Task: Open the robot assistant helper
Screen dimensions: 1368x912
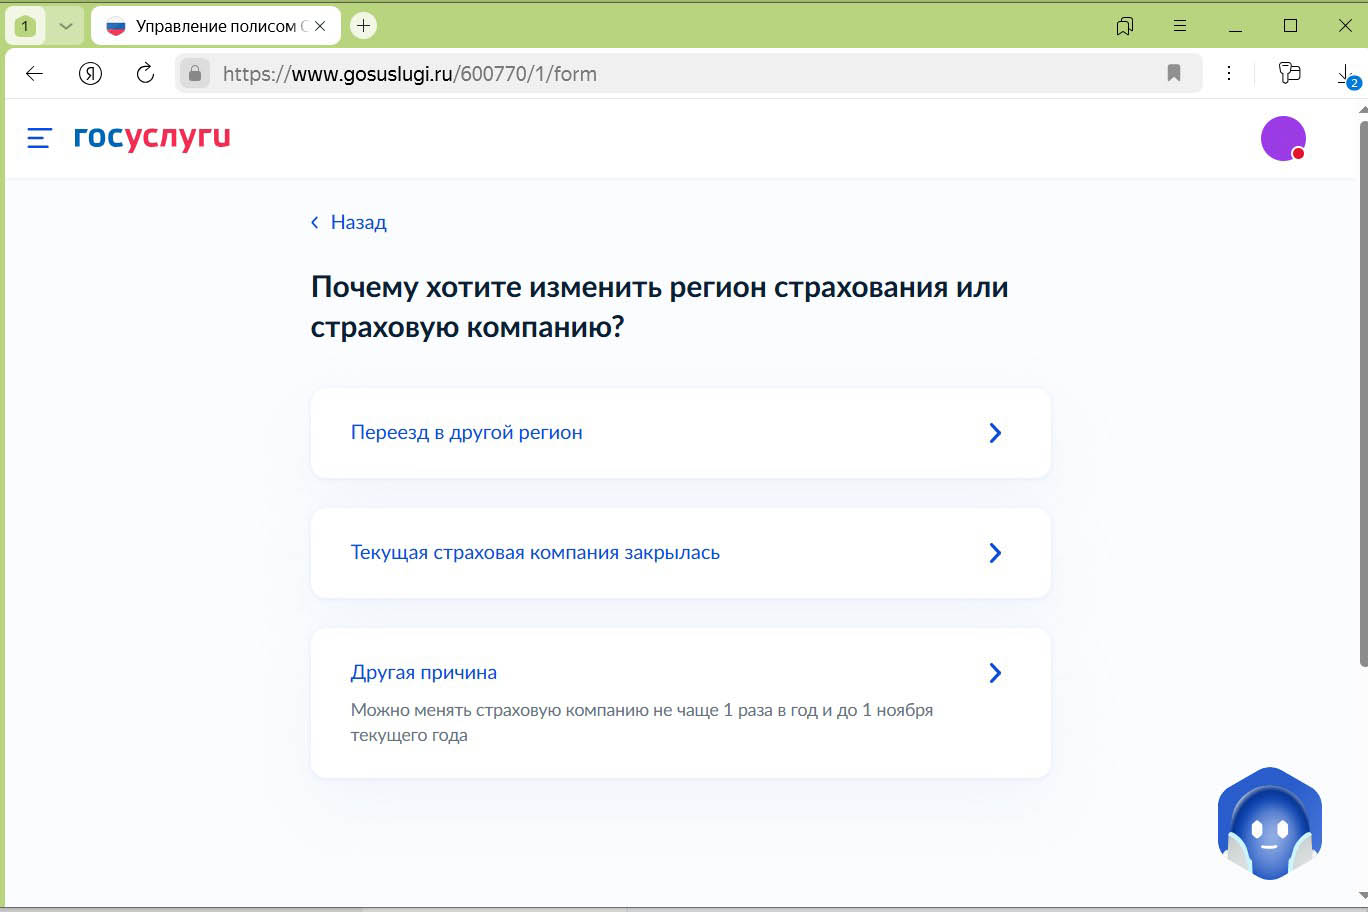Action: click(1268, 824)
